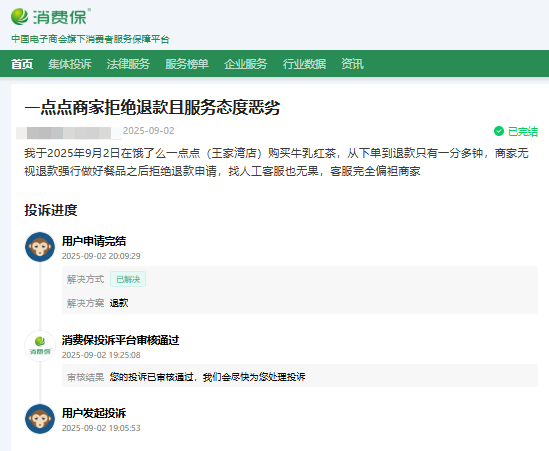
Task: Click the 用户发起投诉 step title
Action: tap(94, 413)
